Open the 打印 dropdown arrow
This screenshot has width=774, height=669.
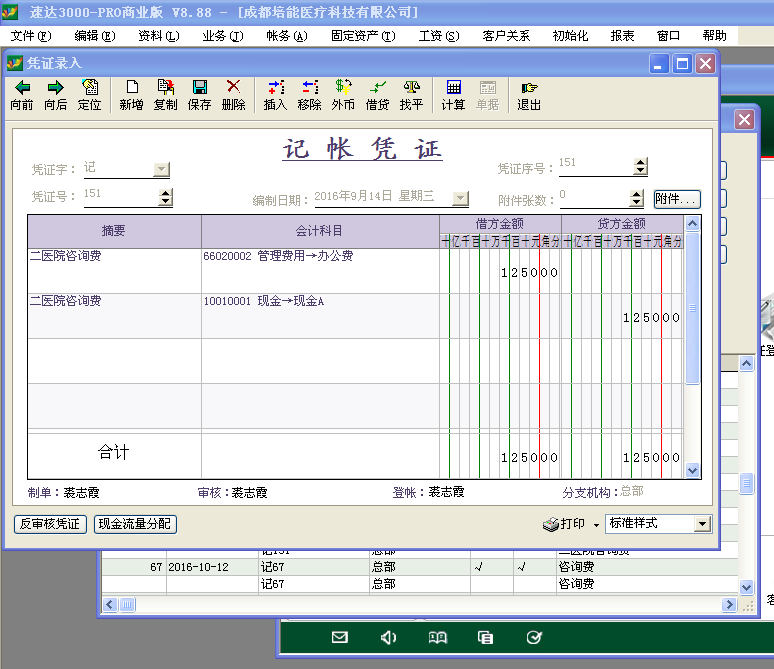[x=596, y=525]
